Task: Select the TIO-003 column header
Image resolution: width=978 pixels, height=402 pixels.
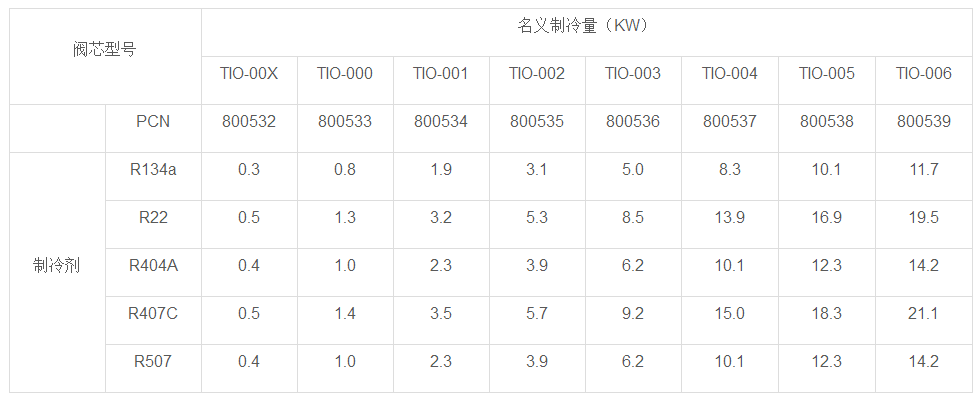Action: [633, 73]
